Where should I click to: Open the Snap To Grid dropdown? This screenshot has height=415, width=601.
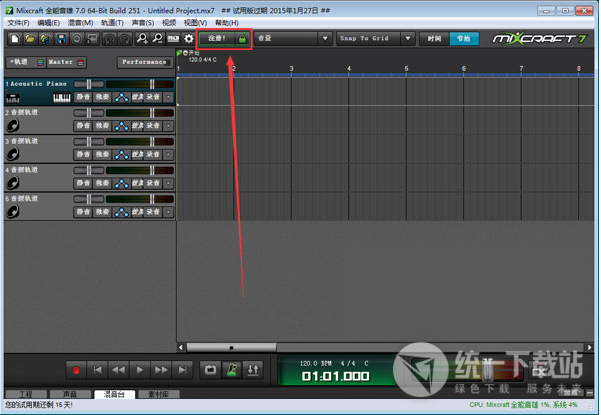pos(375,38)
